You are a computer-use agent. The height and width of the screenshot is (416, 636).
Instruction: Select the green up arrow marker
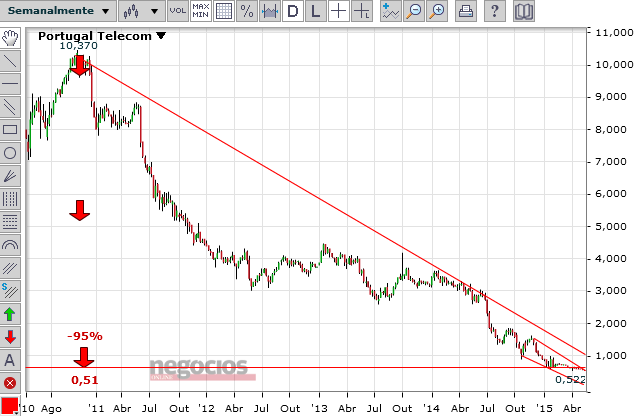click(10, 314)
